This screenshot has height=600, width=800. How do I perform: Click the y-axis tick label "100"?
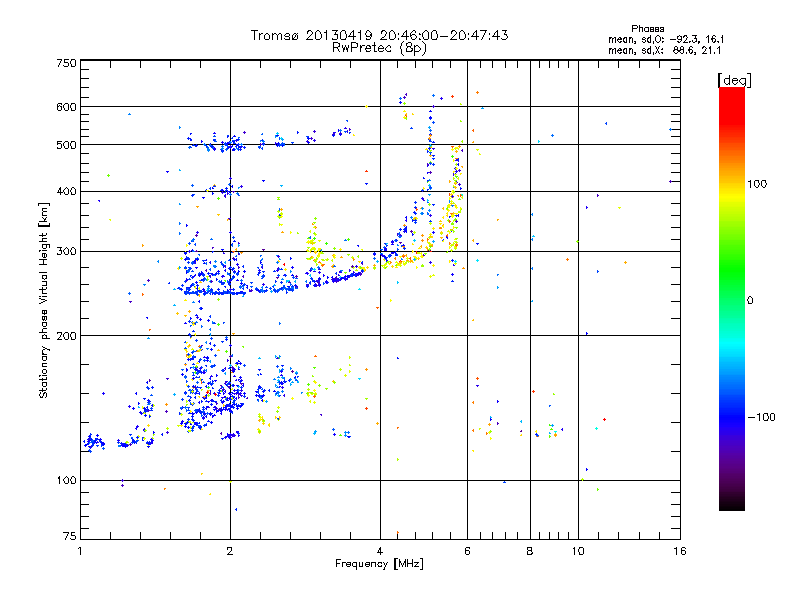point(66,480)
